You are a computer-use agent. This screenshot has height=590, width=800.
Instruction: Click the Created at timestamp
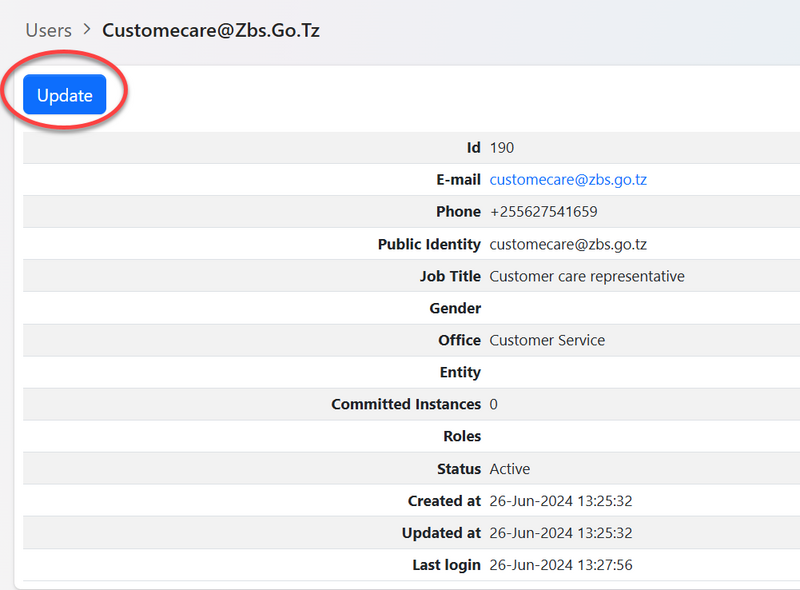tap(560, 500)
